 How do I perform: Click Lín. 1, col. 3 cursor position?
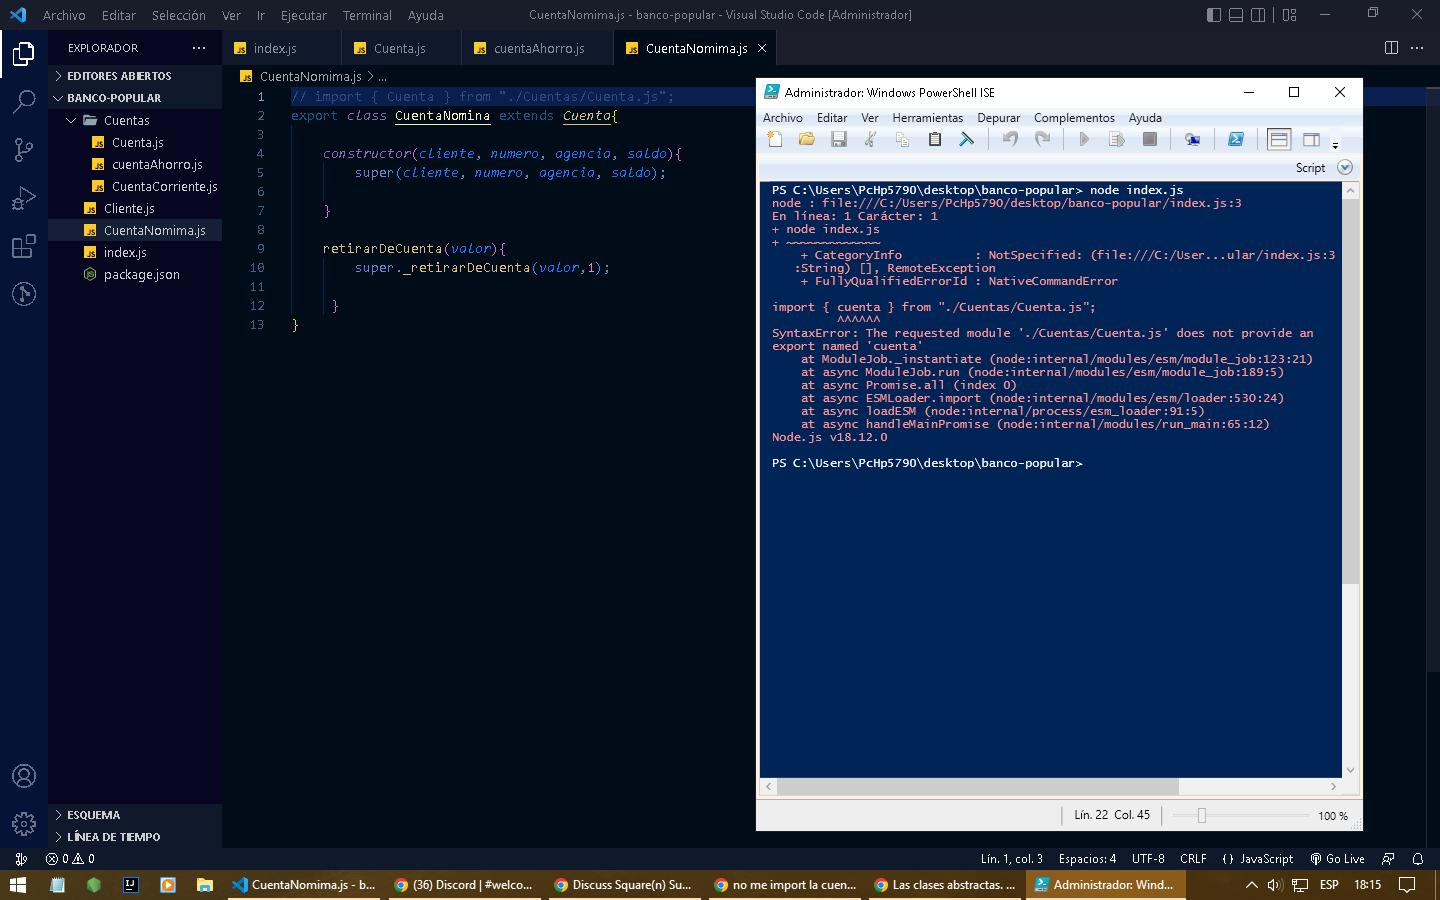point(1011,859)
